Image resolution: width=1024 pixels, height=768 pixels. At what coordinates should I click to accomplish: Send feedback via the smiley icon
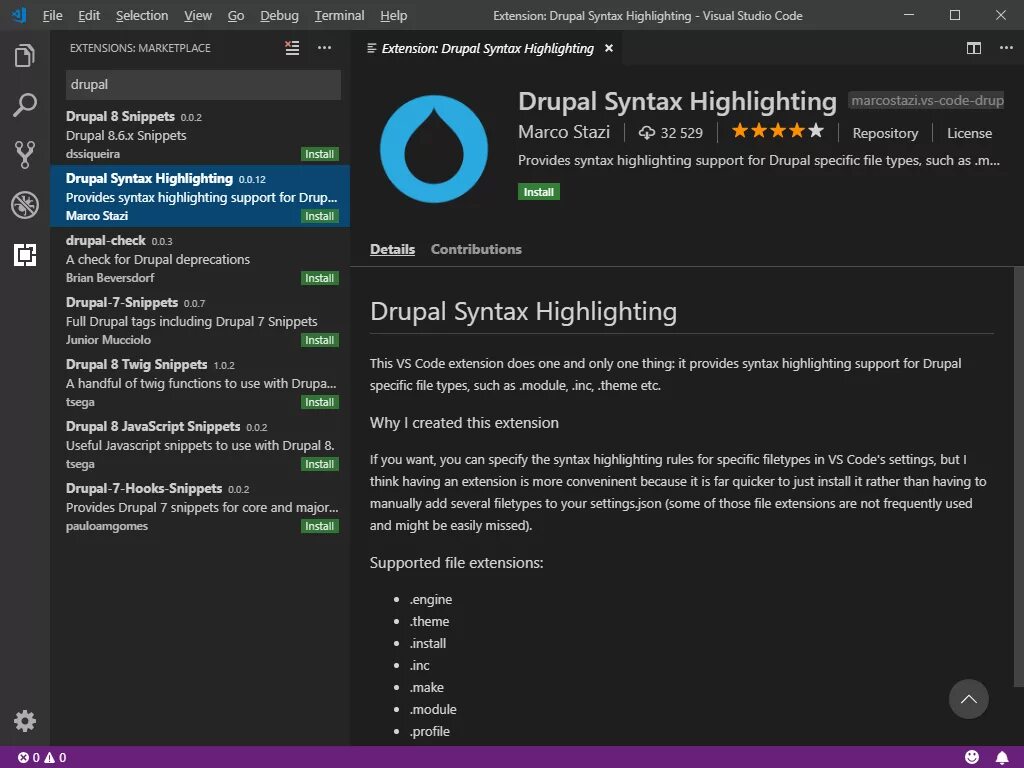970,756
